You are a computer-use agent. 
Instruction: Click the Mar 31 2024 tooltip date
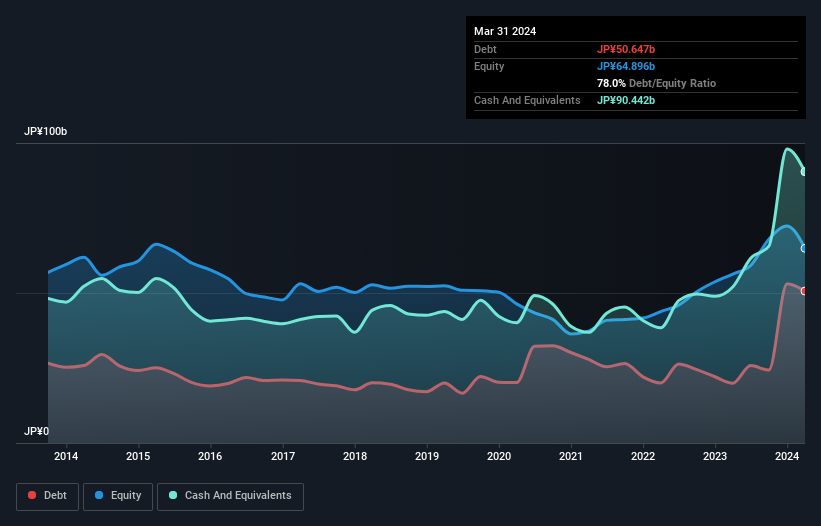(505, 31)
